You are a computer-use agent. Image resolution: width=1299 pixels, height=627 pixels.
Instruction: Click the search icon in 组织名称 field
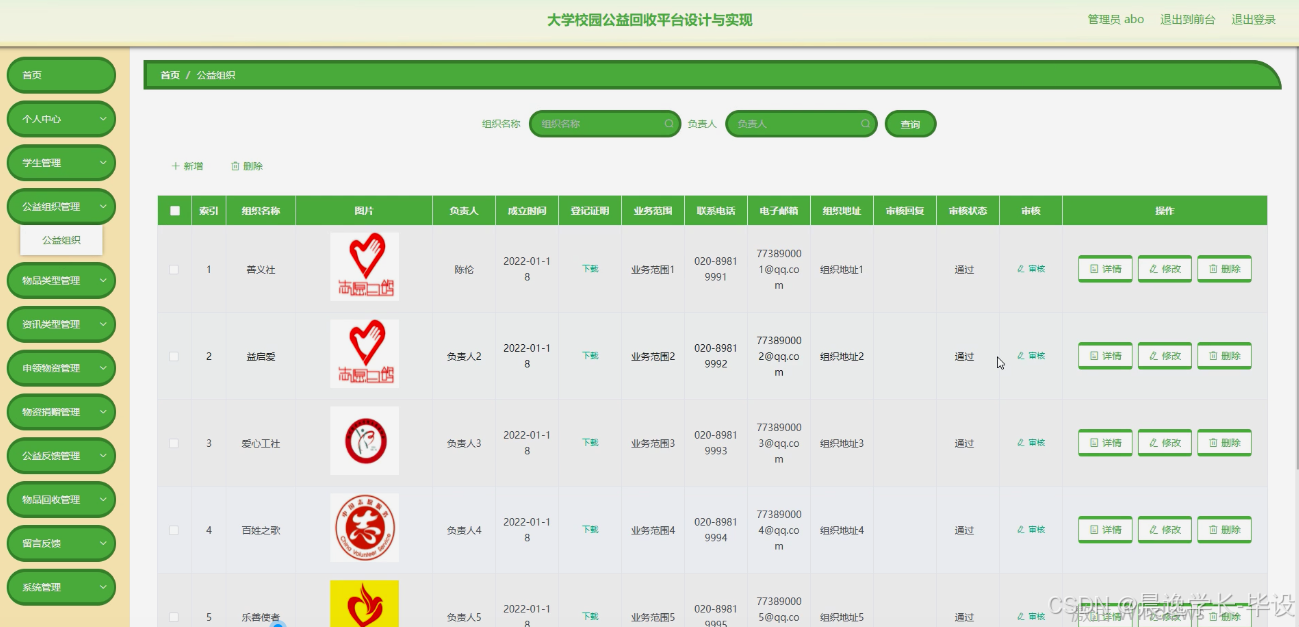669,124
